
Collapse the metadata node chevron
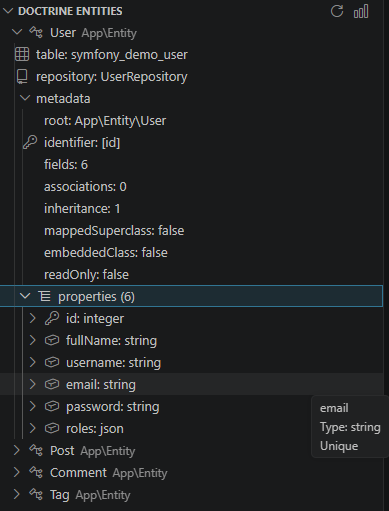25,98
